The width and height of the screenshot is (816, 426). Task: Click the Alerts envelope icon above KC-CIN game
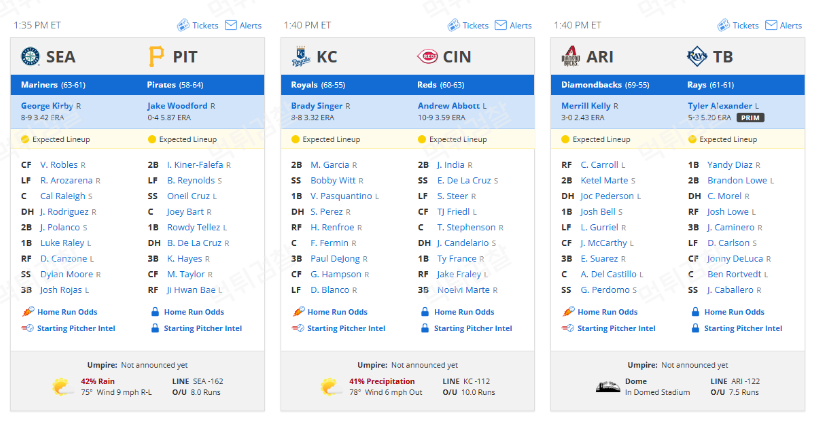tap(501, 25)
